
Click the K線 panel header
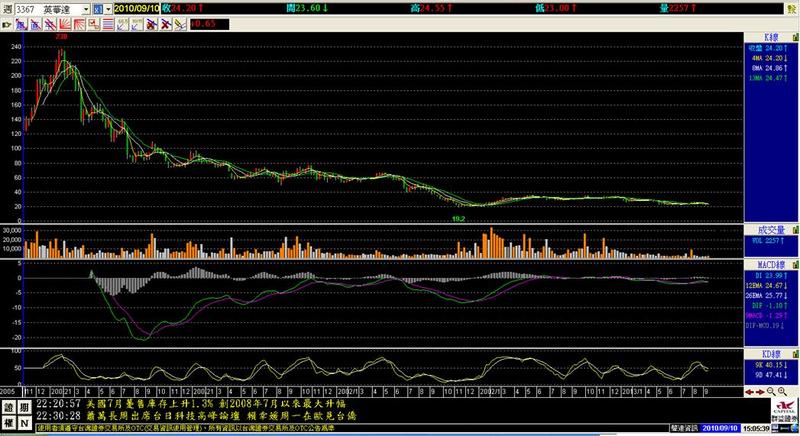pos(771,37)
